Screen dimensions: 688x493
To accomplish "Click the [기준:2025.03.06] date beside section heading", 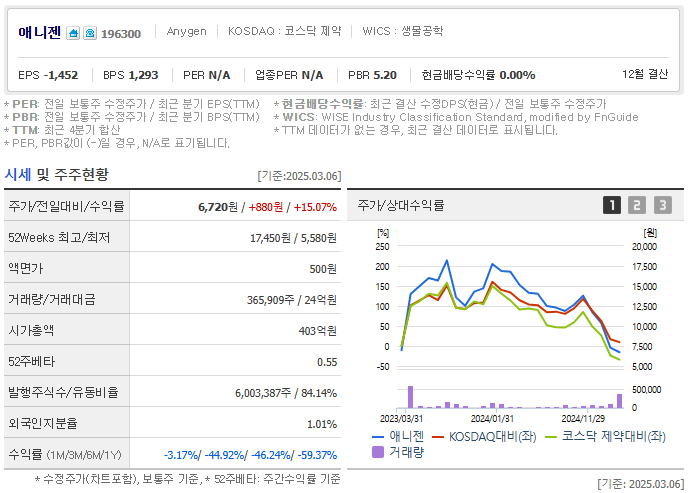I will [x=299, y=176].
